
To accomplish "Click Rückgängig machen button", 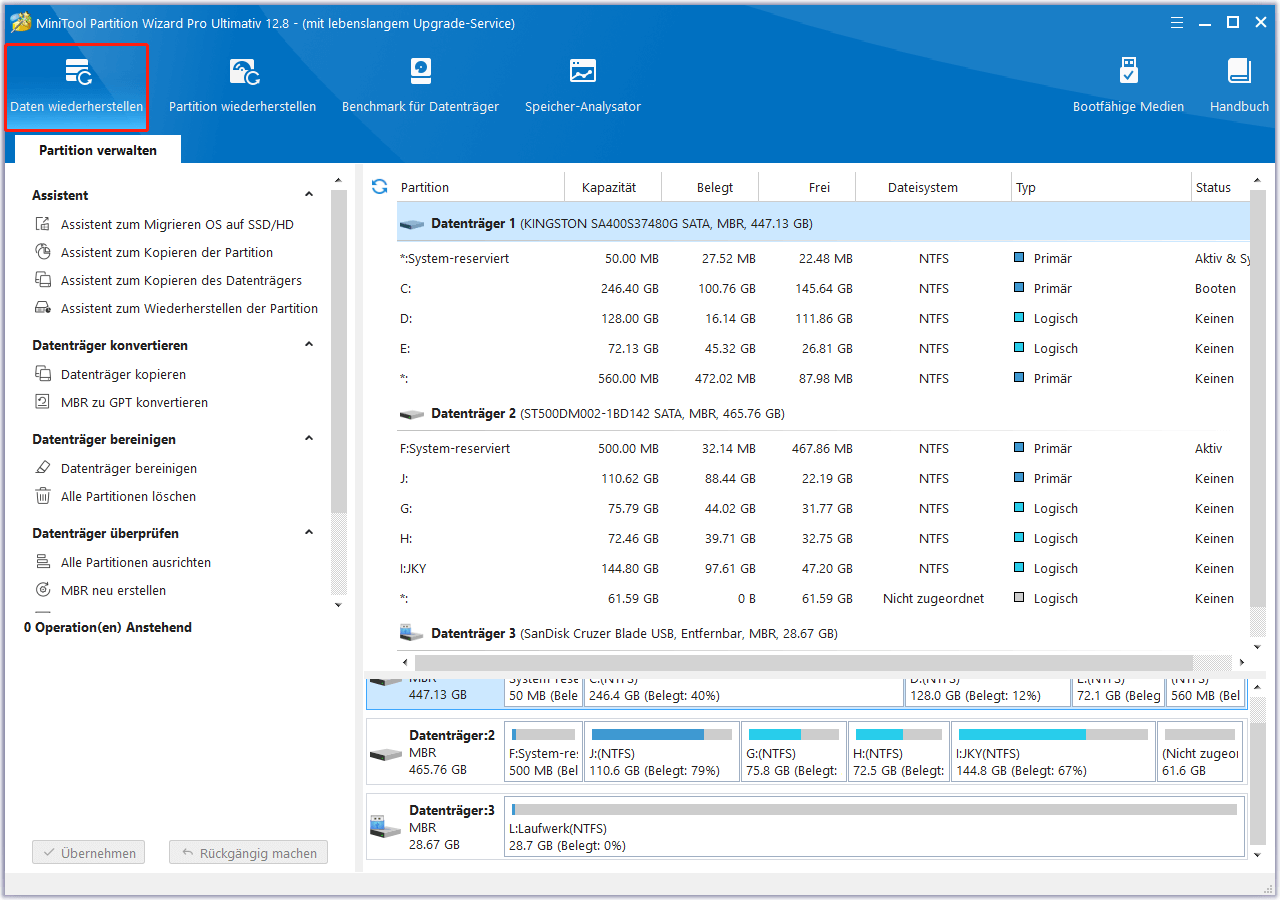I will tap(248, 853).
